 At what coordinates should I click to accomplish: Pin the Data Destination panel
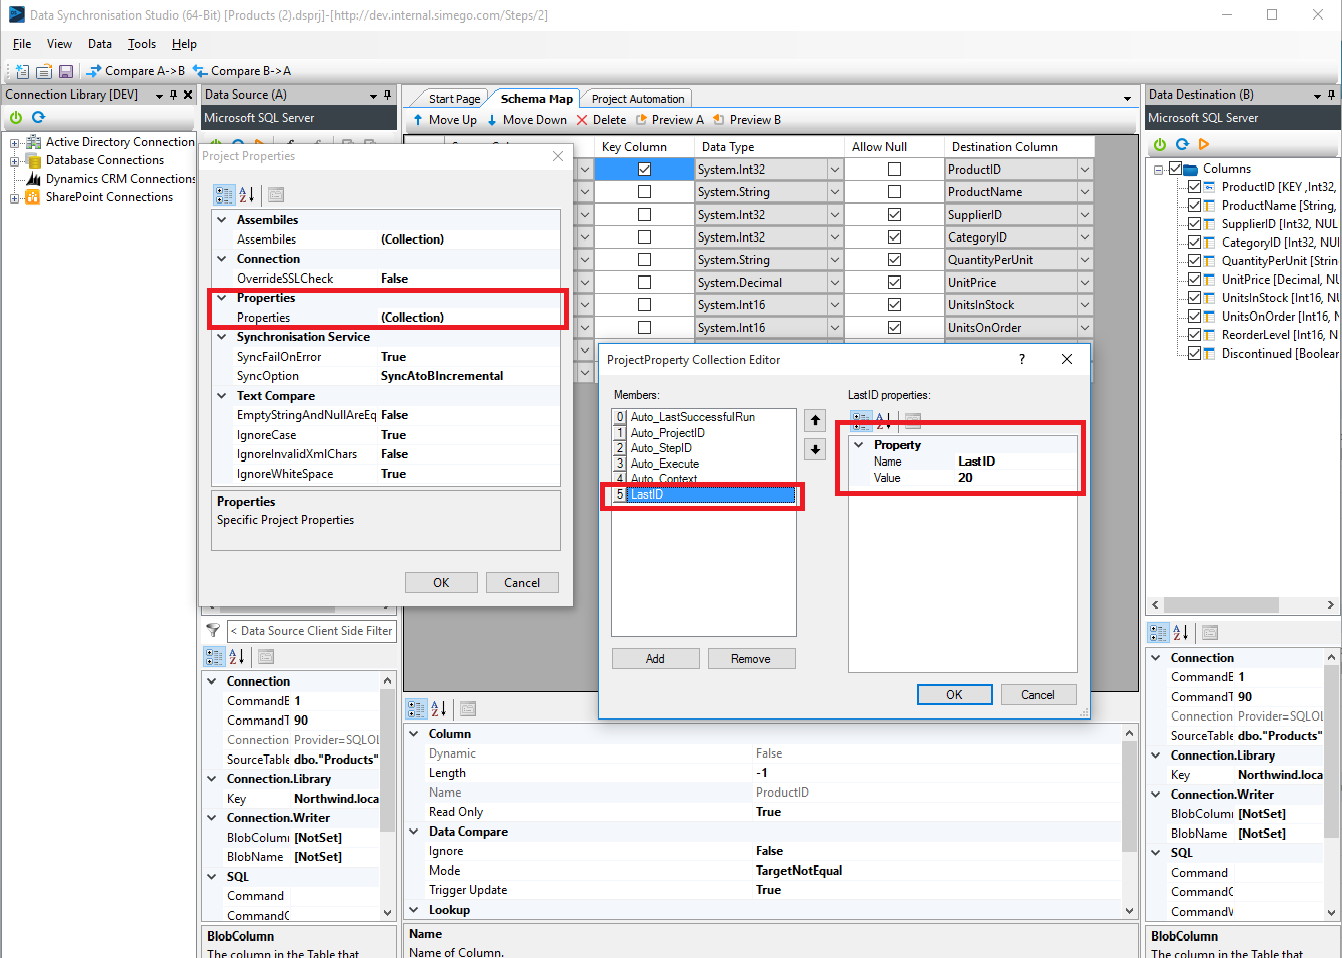[x=1331, y=95]
